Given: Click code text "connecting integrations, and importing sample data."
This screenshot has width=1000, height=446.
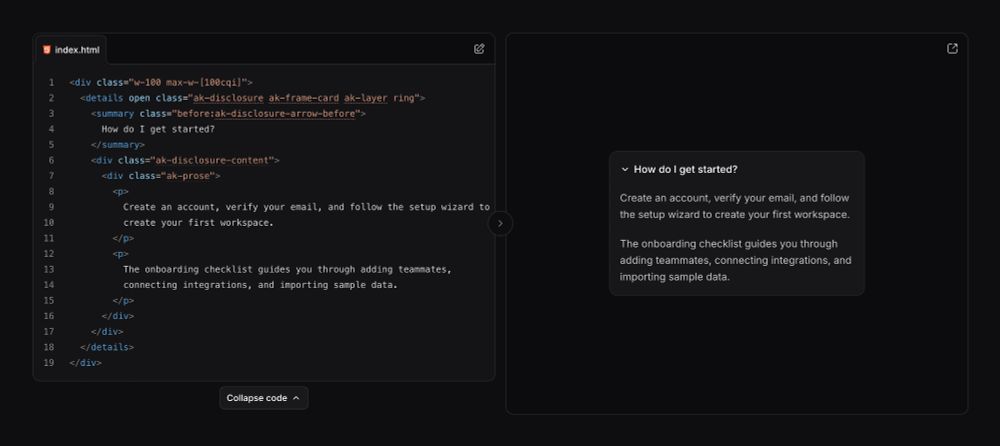Looking at the screenshot, I should coord(260,285).
